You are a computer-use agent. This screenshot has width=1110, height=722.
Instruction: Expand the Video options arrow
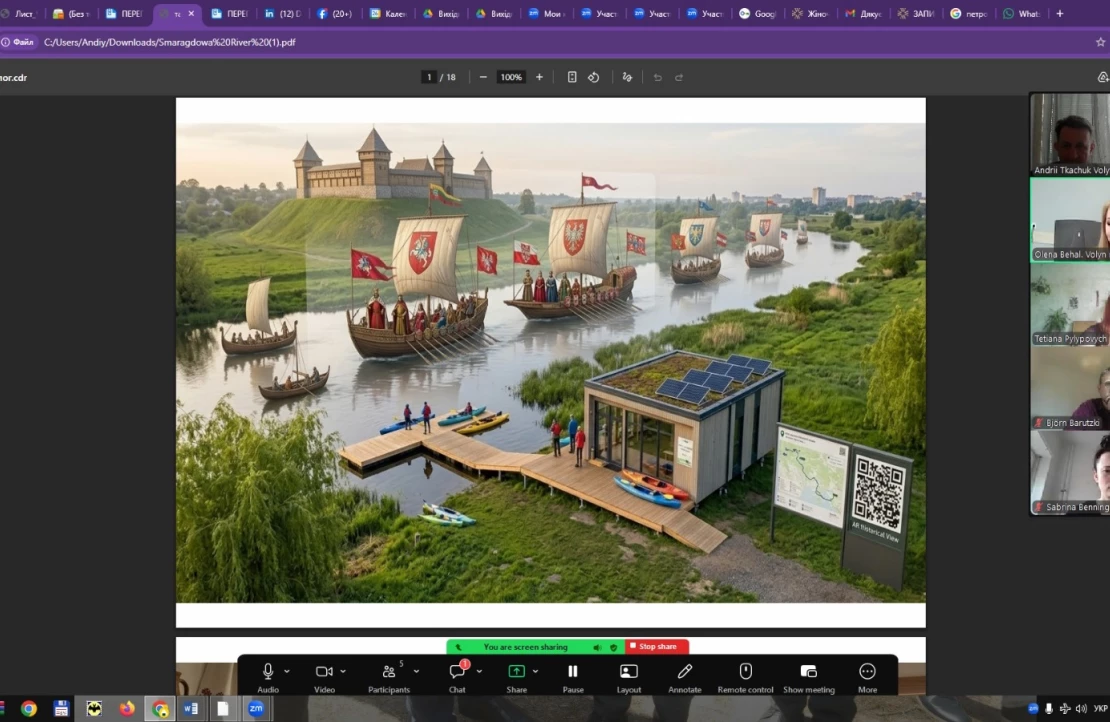click(343, 671)
